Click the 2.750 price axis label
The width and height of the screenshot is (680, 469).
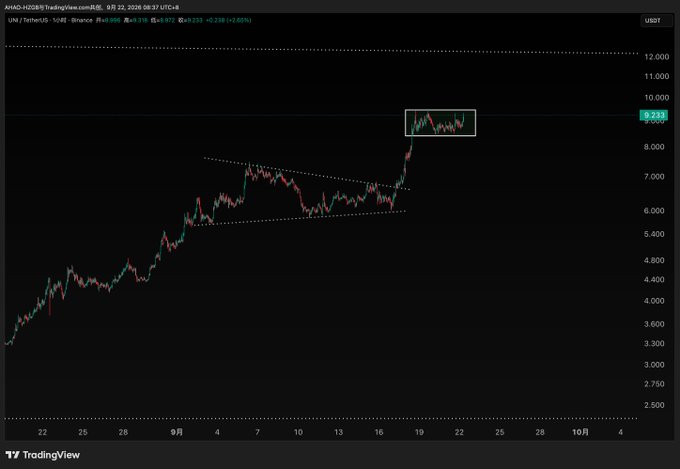point(654,384)
